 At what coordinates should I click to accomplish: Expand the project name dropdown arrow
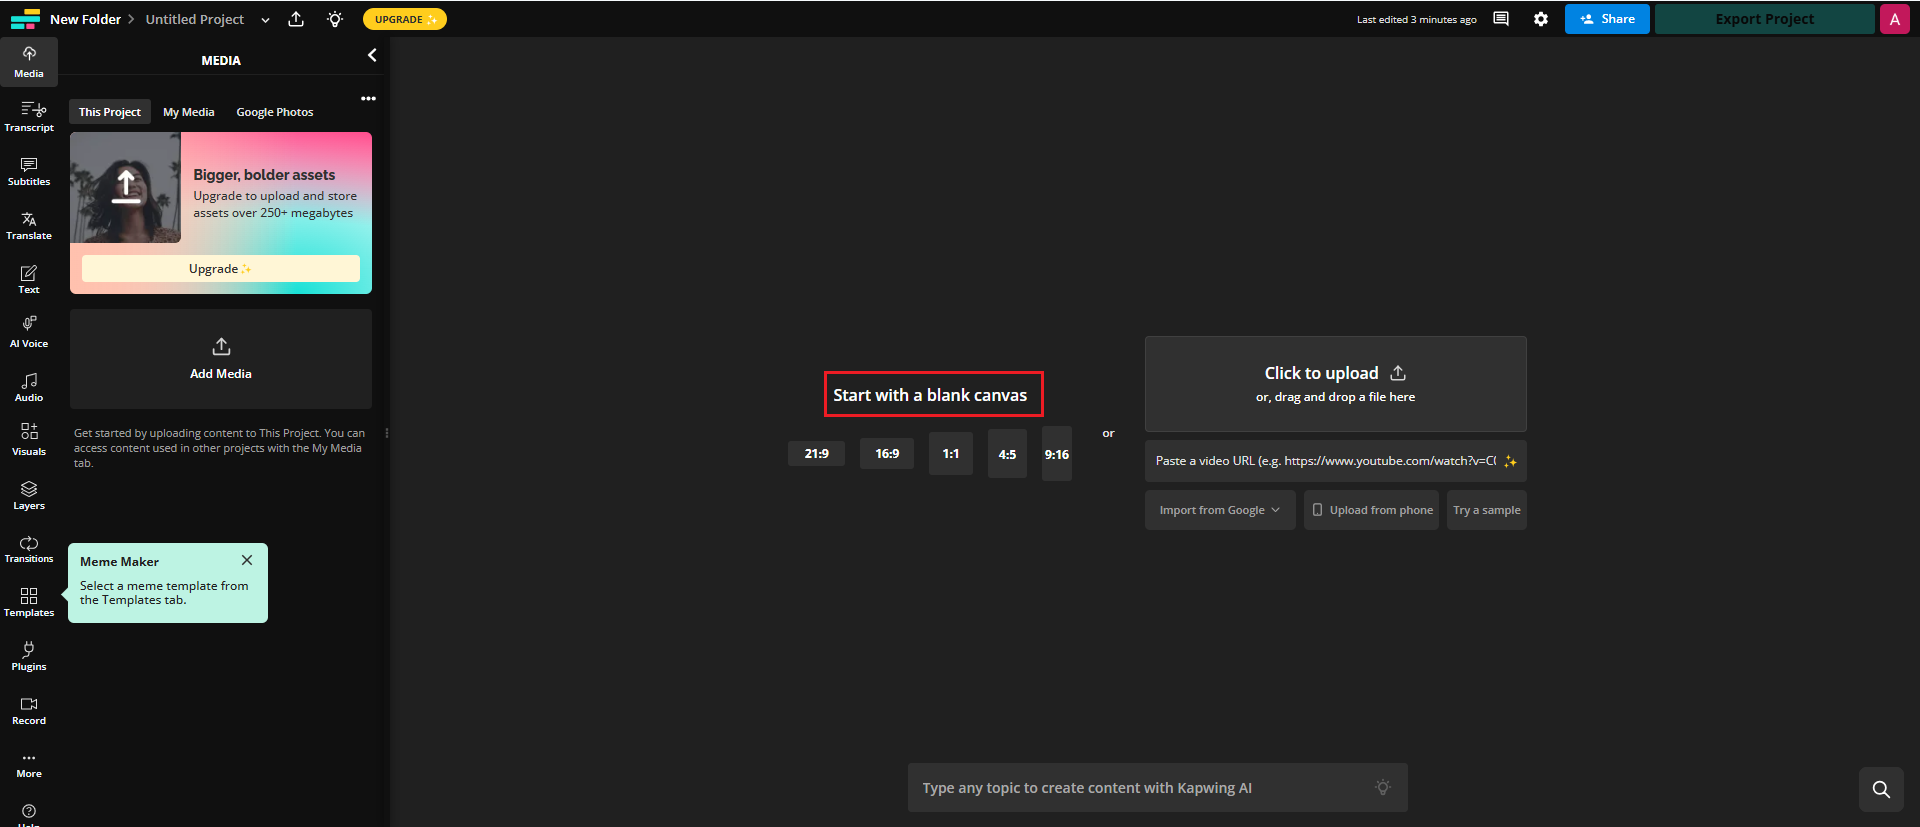pyautogui.click(x=265, y=20)
